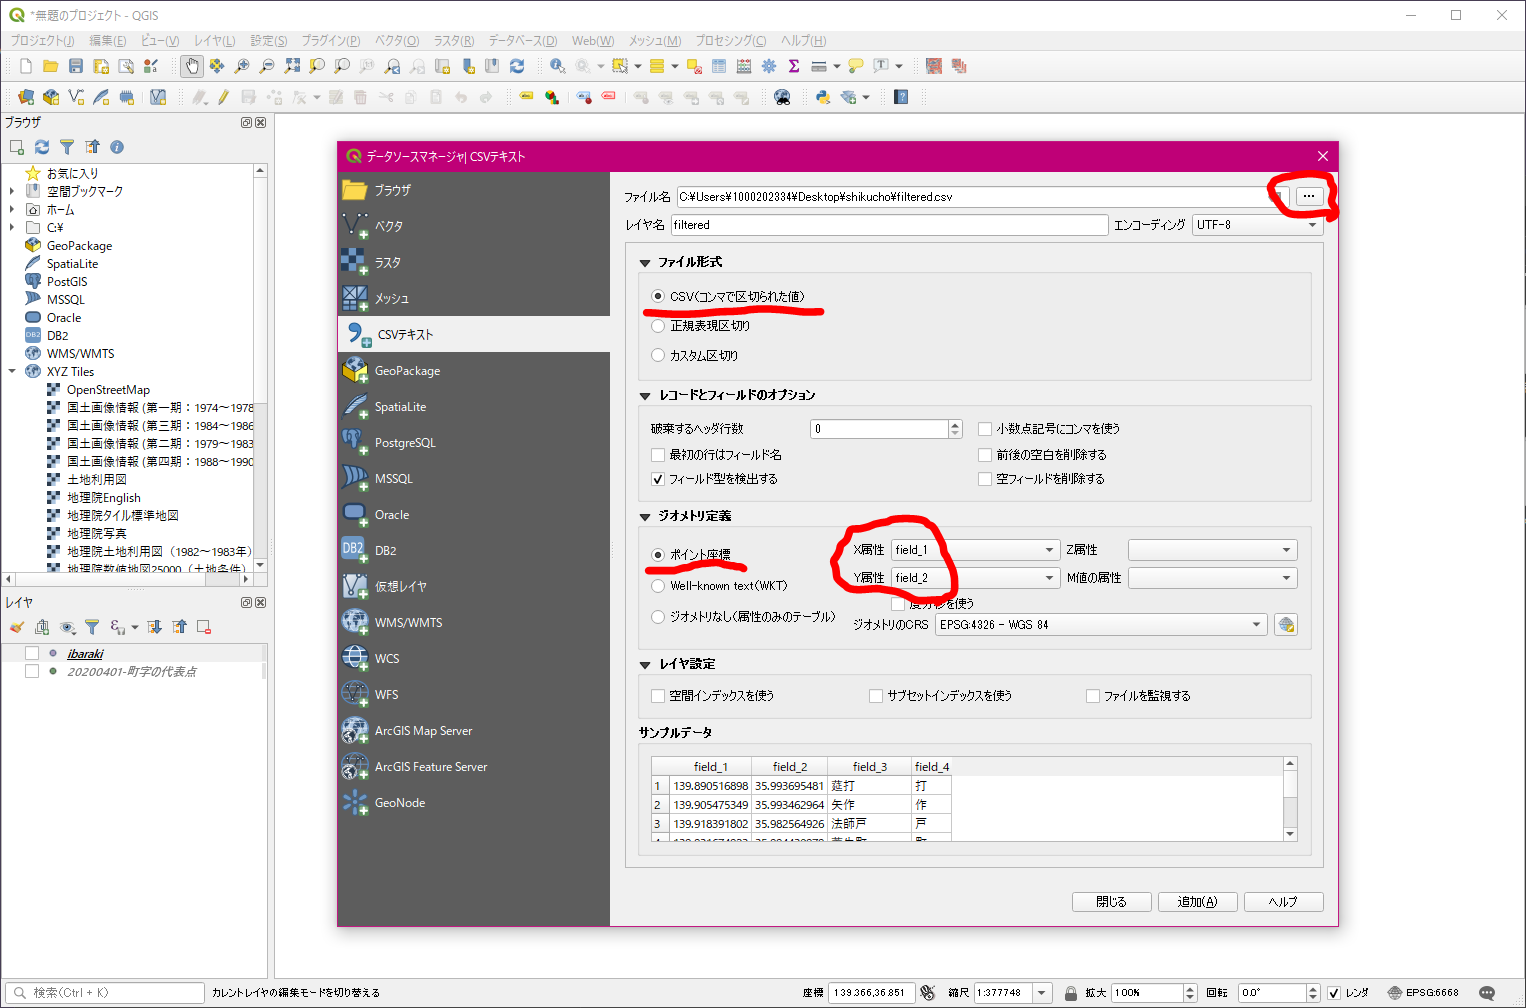This screenshot has height=1008, width=1526.
Task: Click the Refresh icon in the Browser panel
Action: [42, 147]
